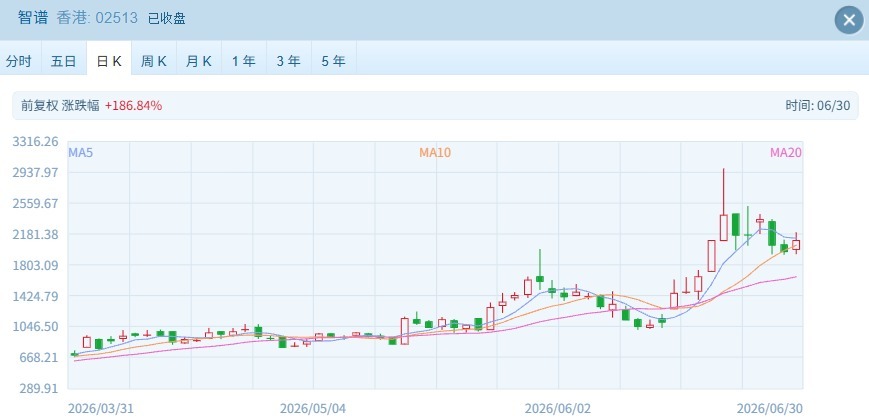869x417 pixels.
Task: Click the 1046.50 price axis label
Action: [35, 327]
